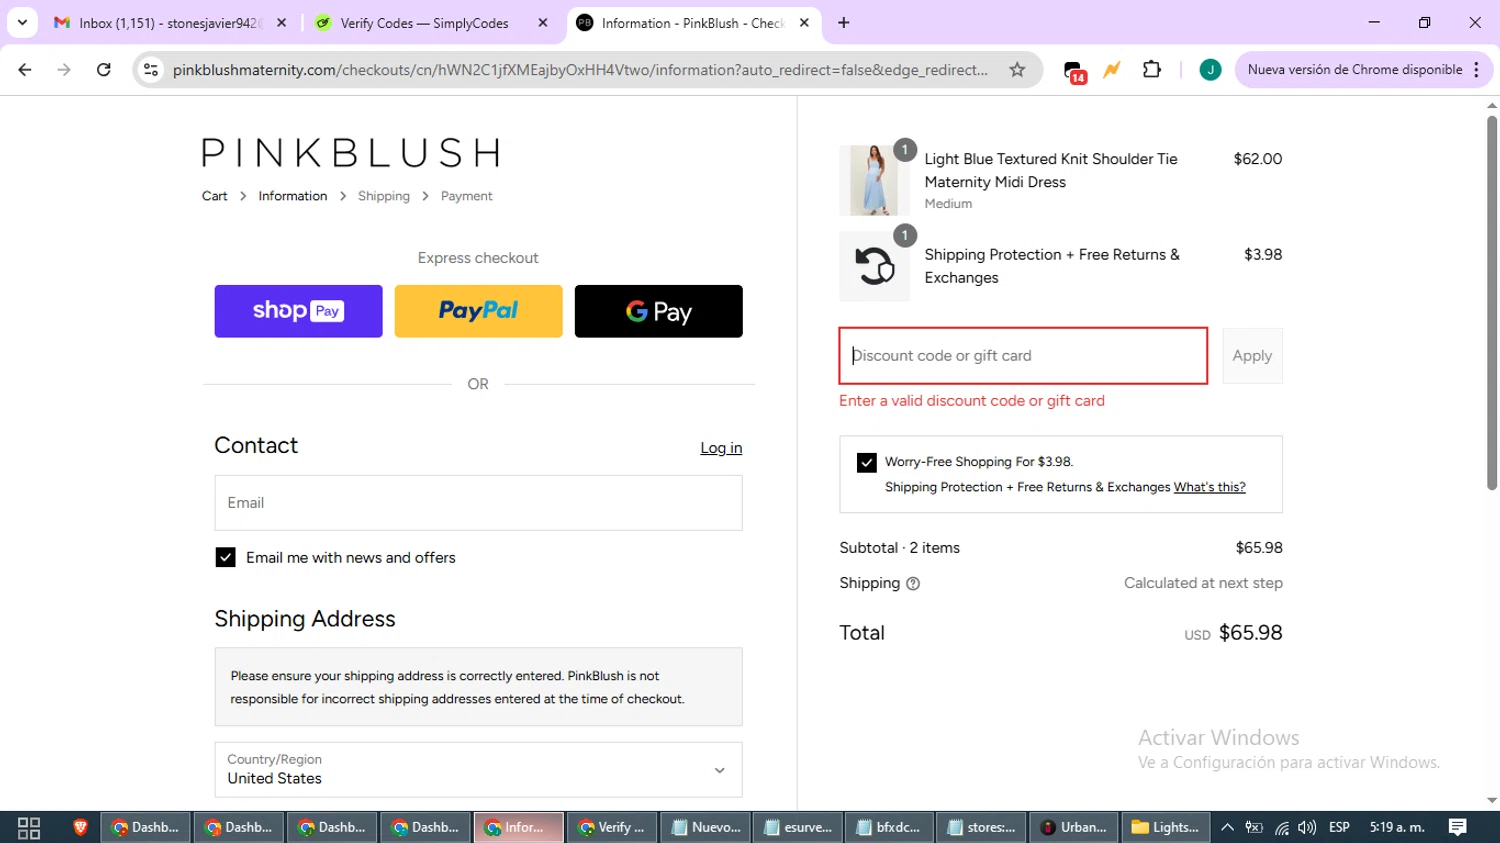Close the Verify Codes SimplyCodes tab
Image resolution: width=1500 pixels, height=843 pixels.
point(543,22)
